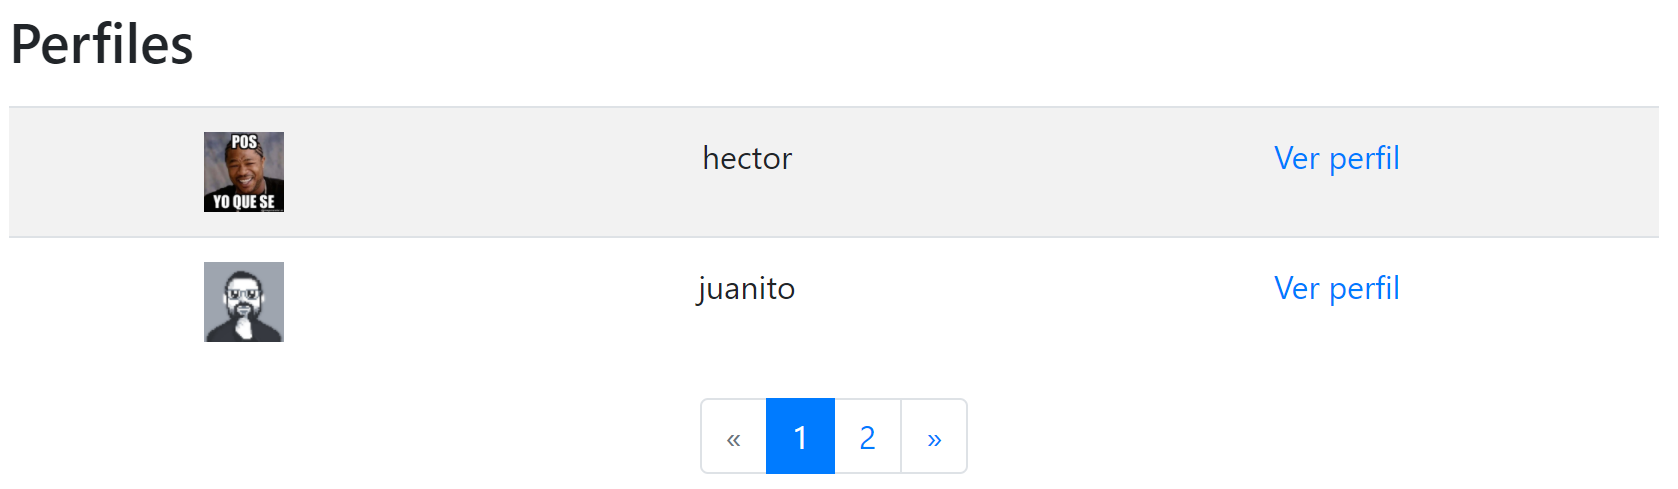Open hector's profile via Ver perfil
The image size is (1678, 489).
pyautogui.click(x=1336, y=158)
